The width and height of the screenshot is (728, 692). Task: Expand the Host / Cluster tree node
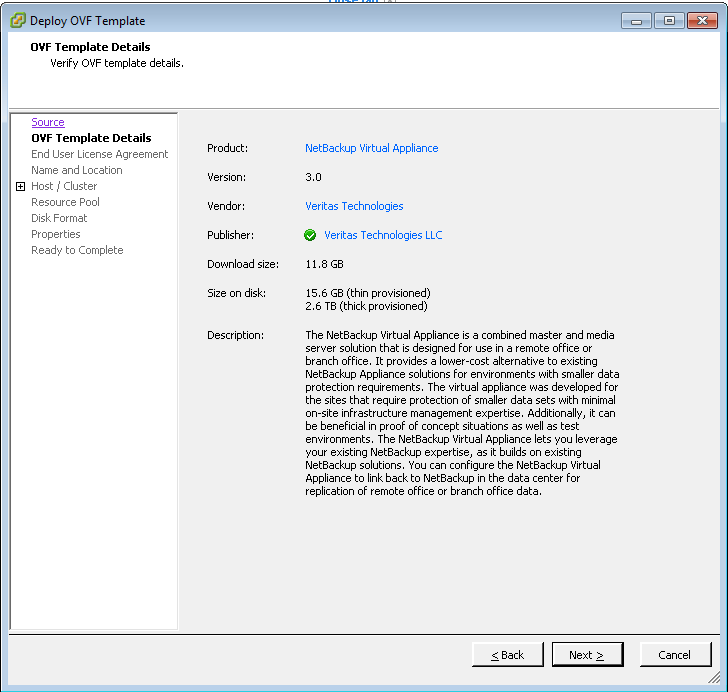coord(20,186)
